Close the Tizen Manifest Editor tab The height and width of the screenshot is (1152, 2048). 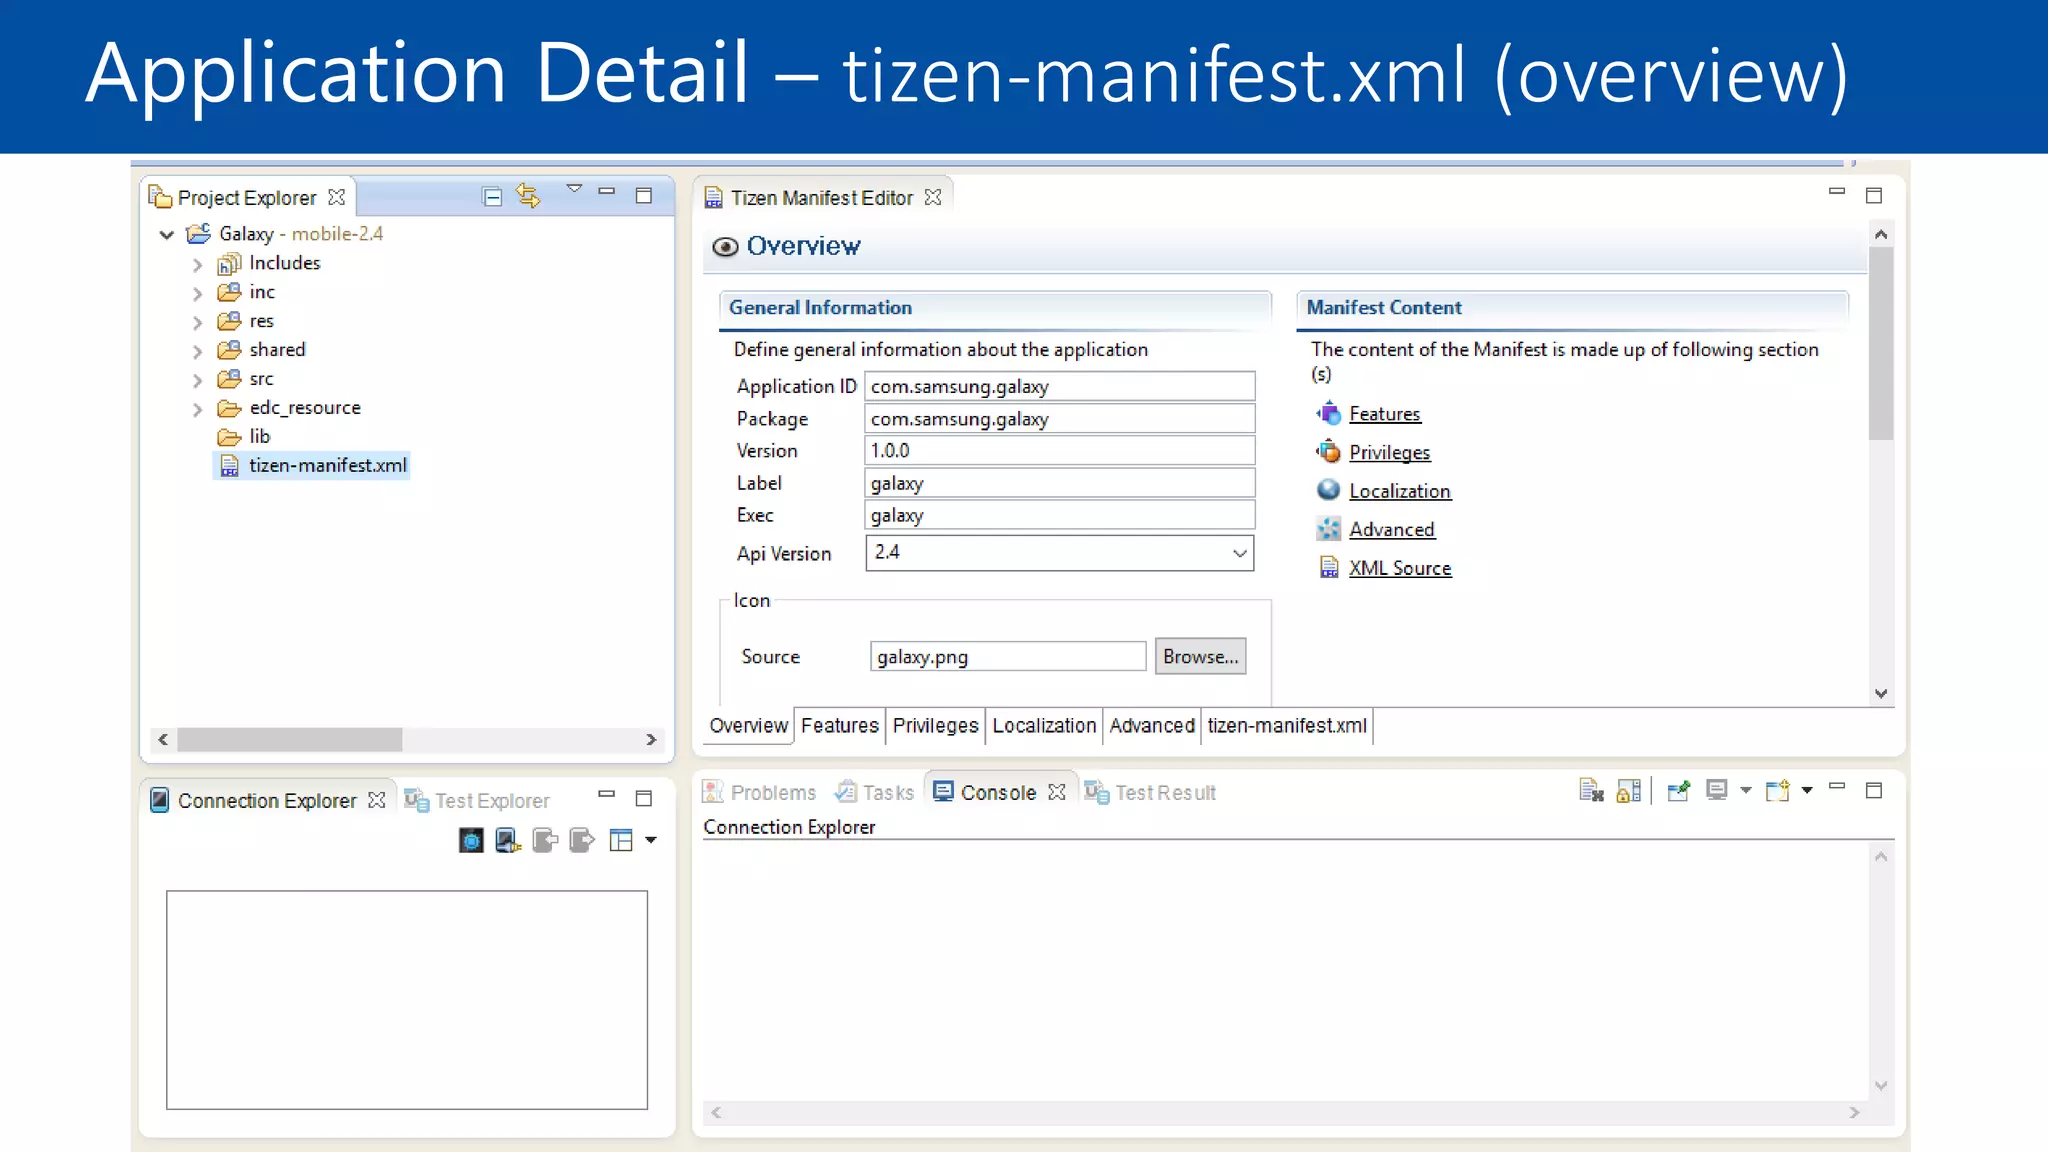tap(933, 197)
